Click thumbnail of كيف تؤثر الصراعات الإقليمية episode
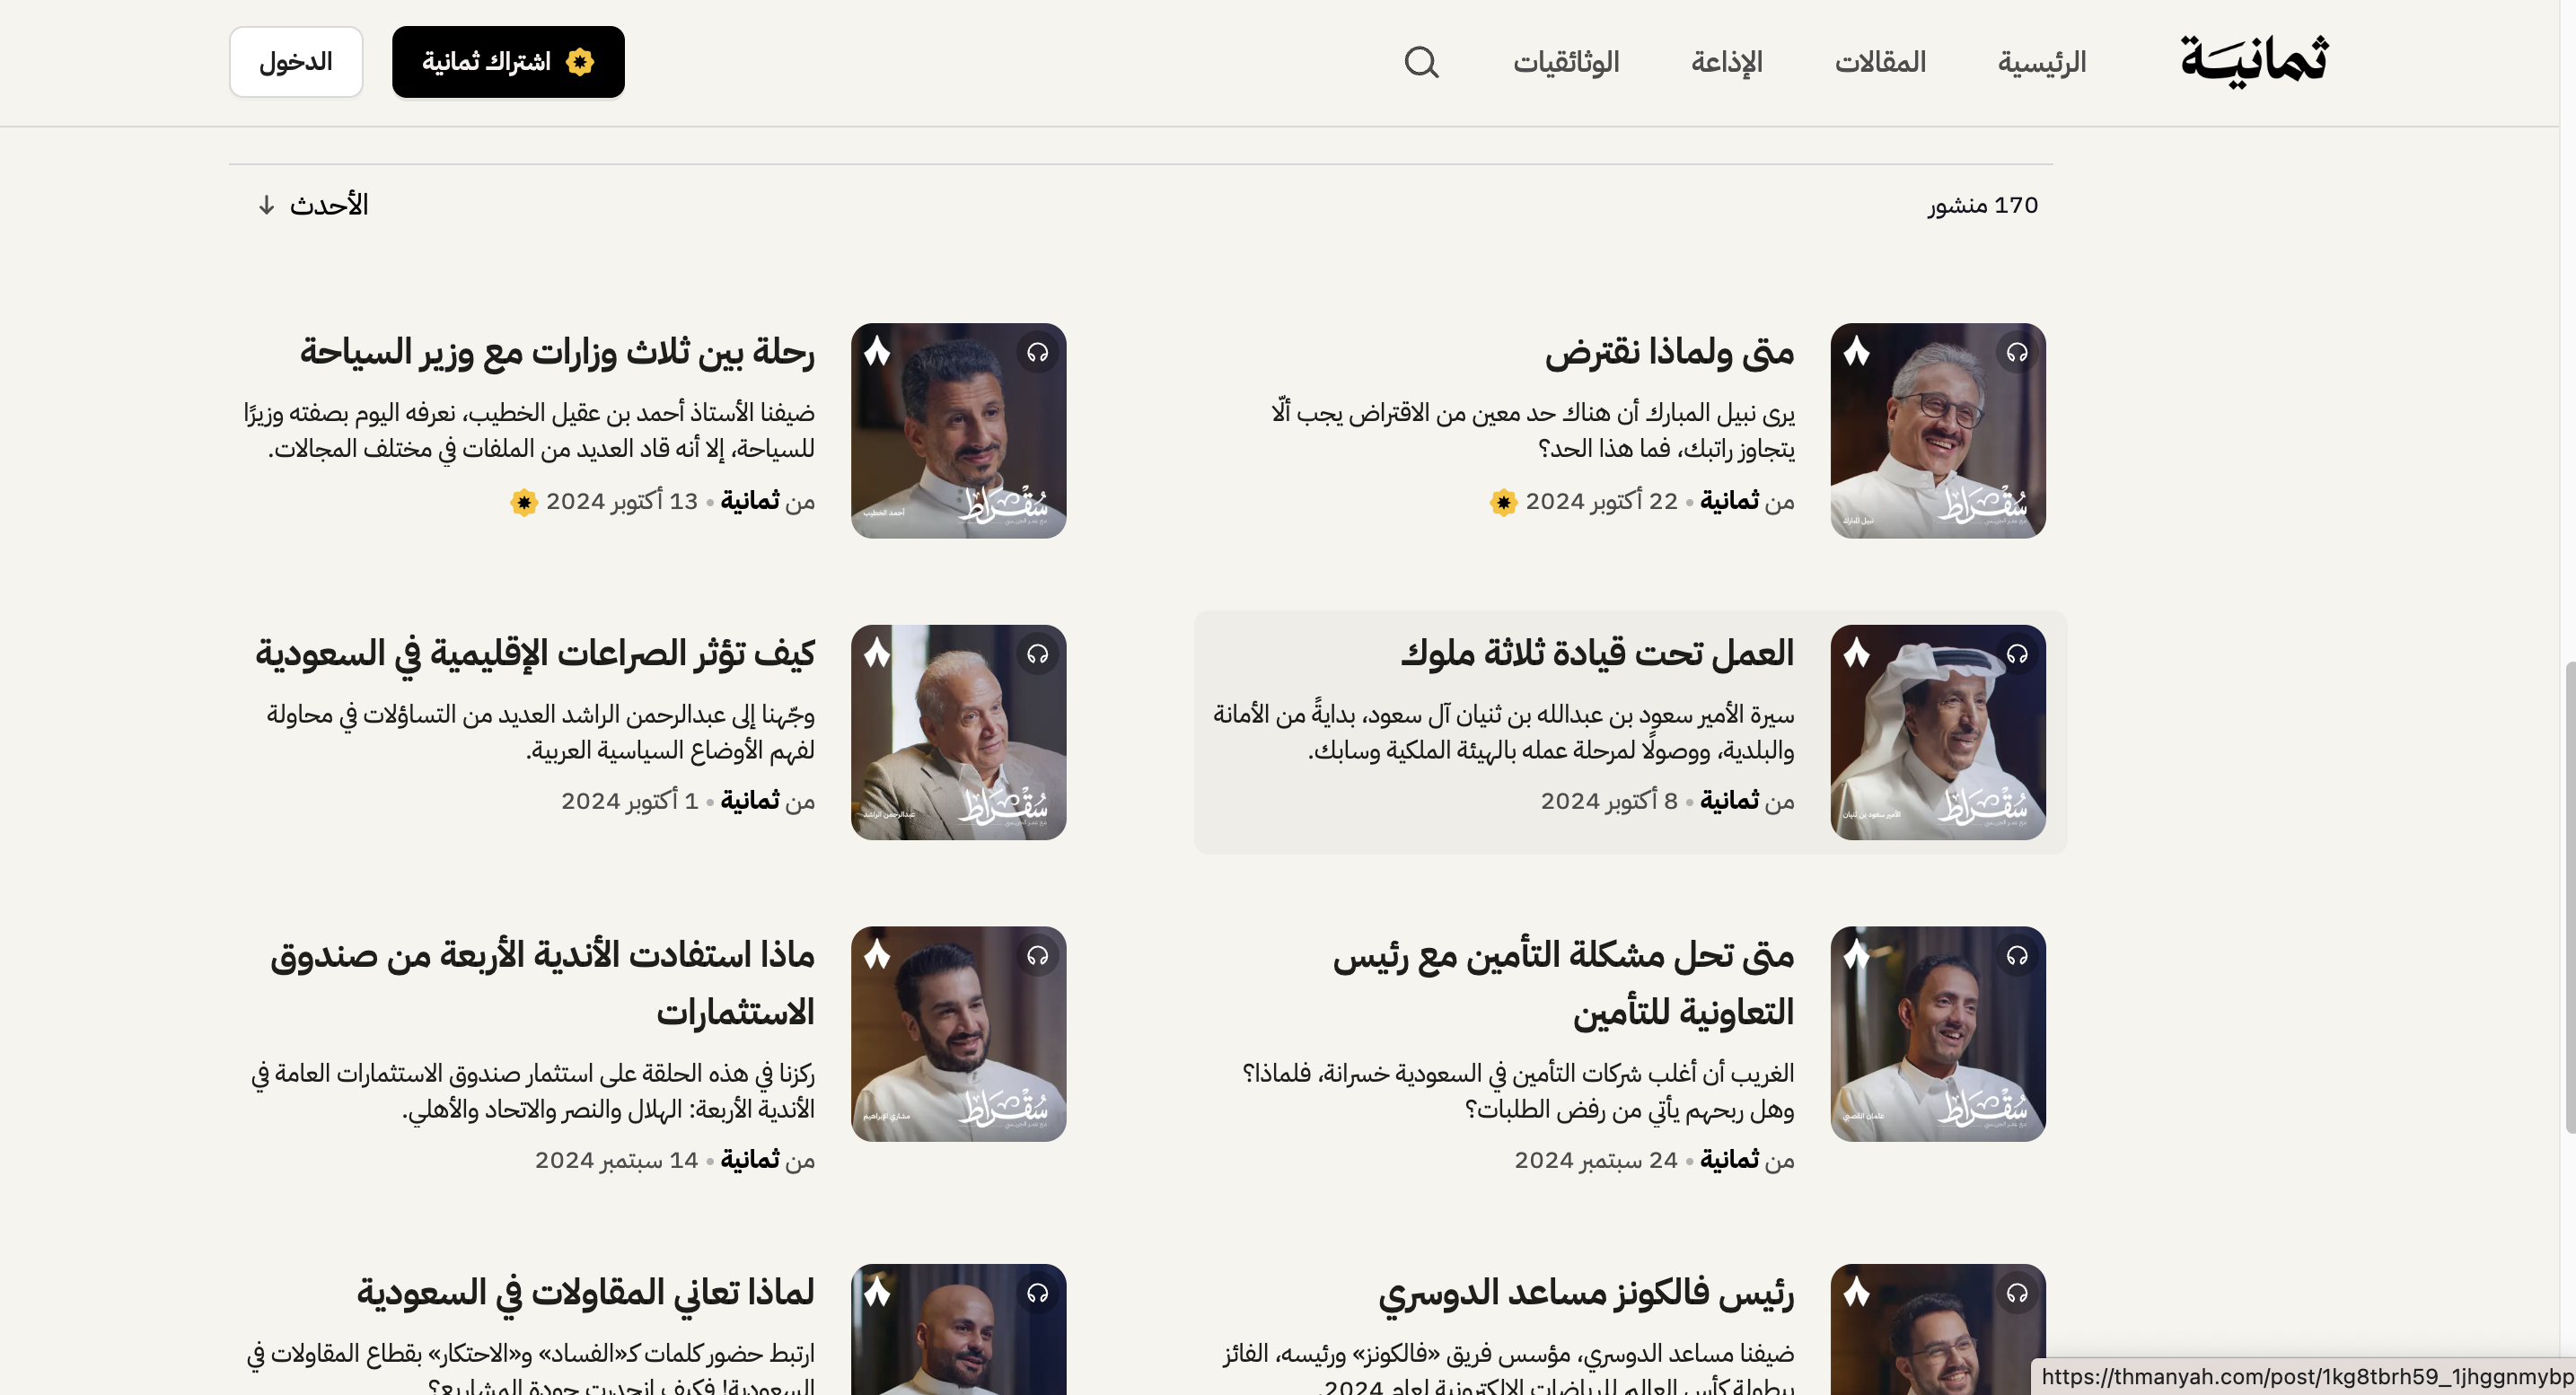The width and height of the screenshot is (2576, 1395). point(959,733)
